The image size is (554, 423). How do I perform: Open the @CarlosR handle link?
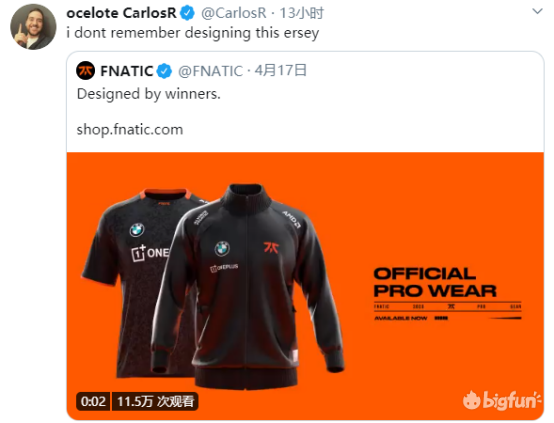click(x=234, y=13)
